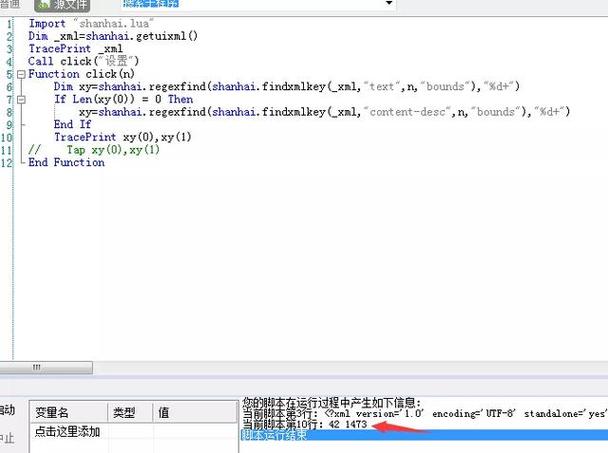Collapse the Function click(n) fold marker
Viewport: 608px width, 453px height.
tap(22, 74)
